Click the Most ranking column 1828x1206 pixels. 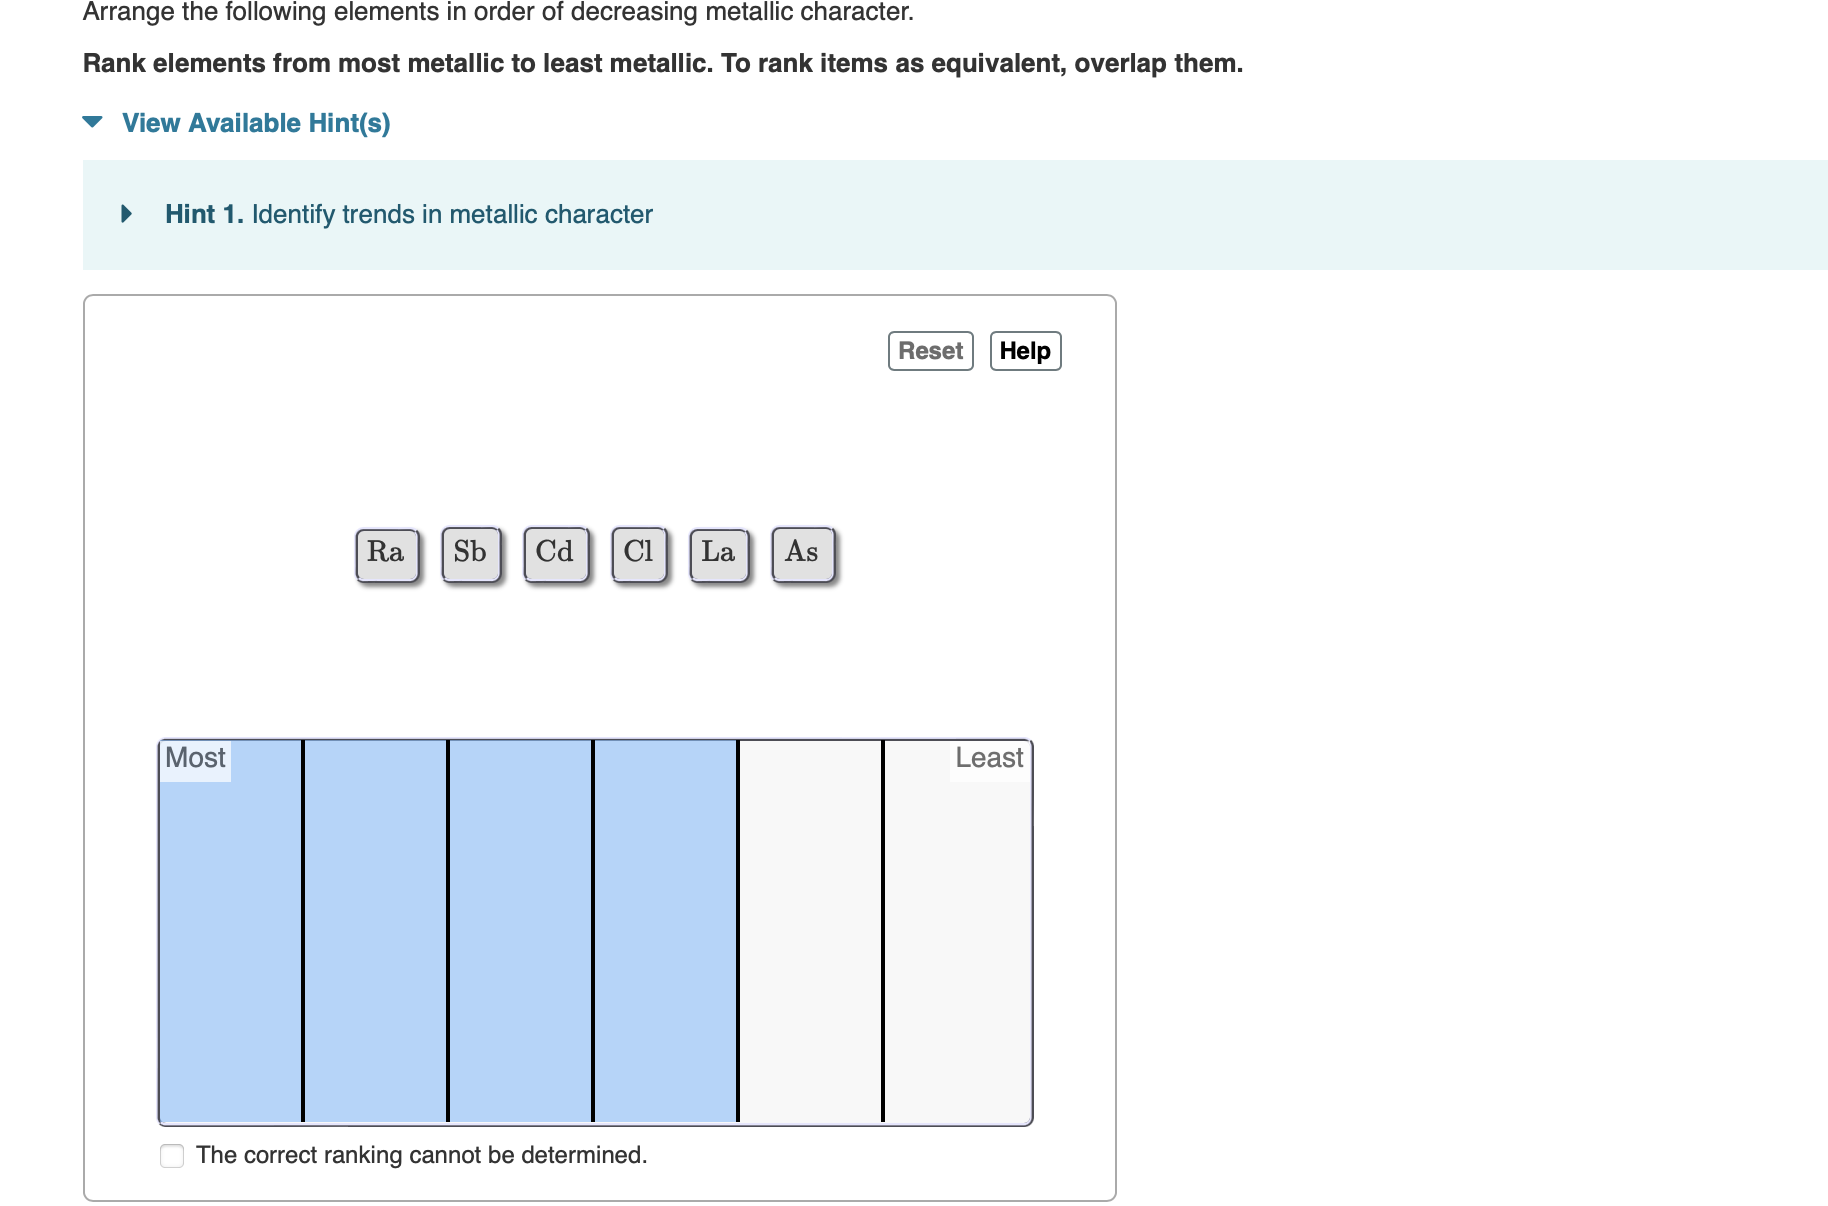pos(230,930)
